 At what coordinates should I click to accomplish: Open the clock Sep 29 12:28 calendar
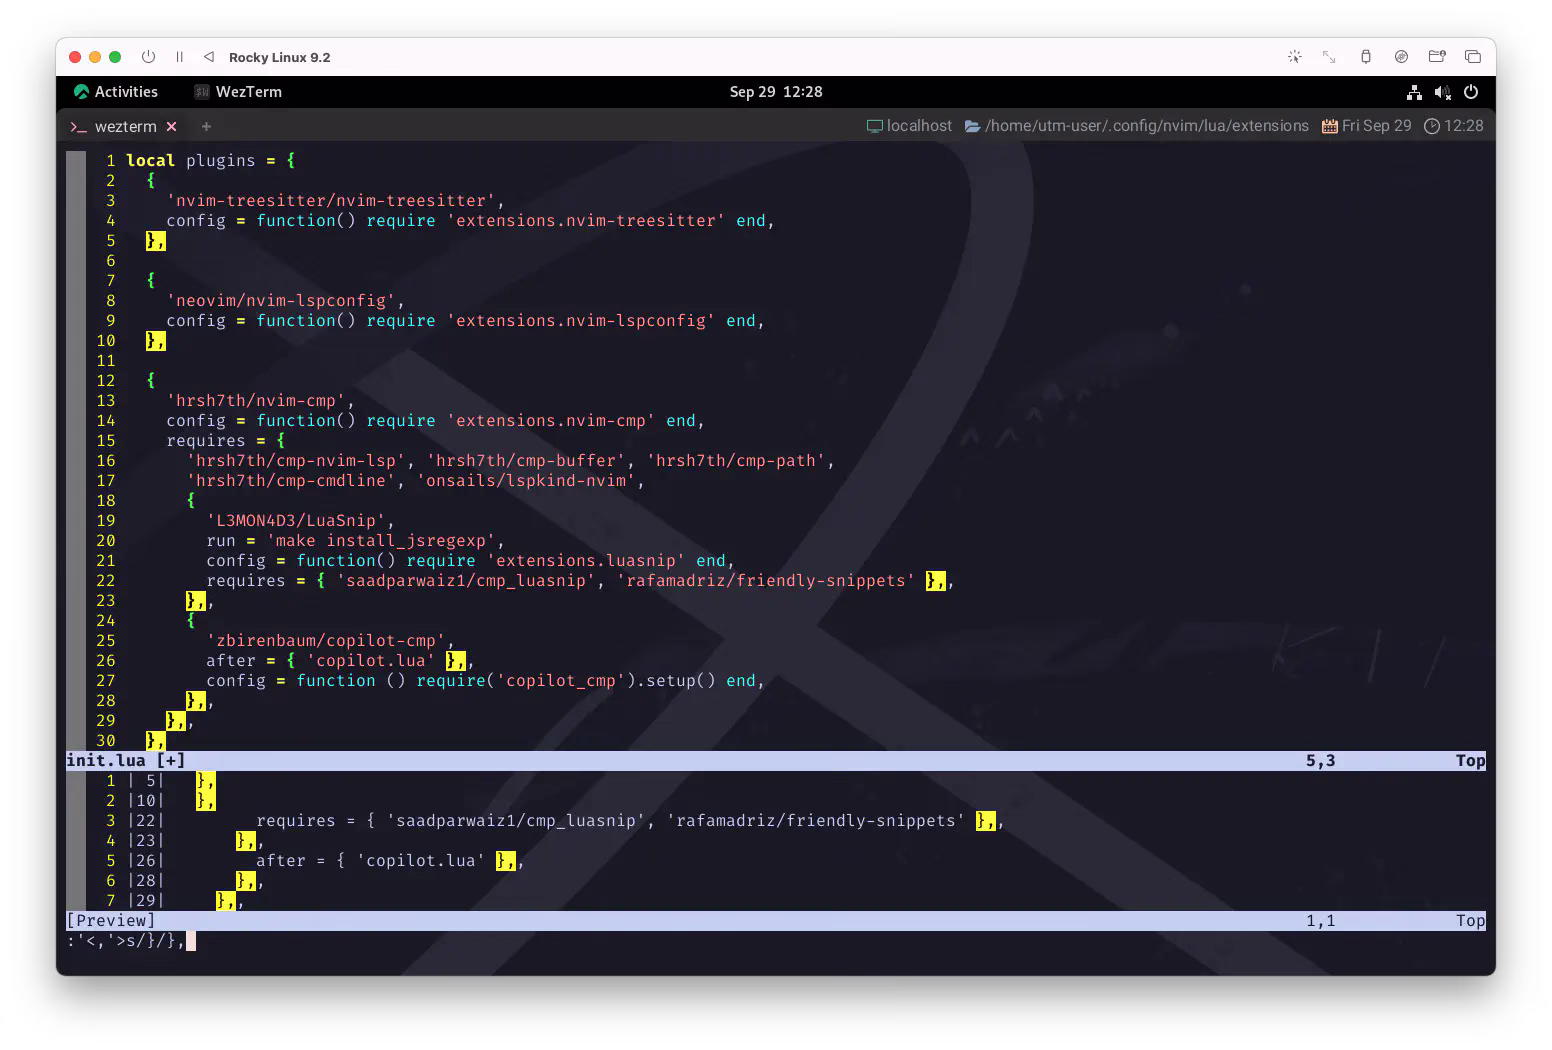coord(775,92)
